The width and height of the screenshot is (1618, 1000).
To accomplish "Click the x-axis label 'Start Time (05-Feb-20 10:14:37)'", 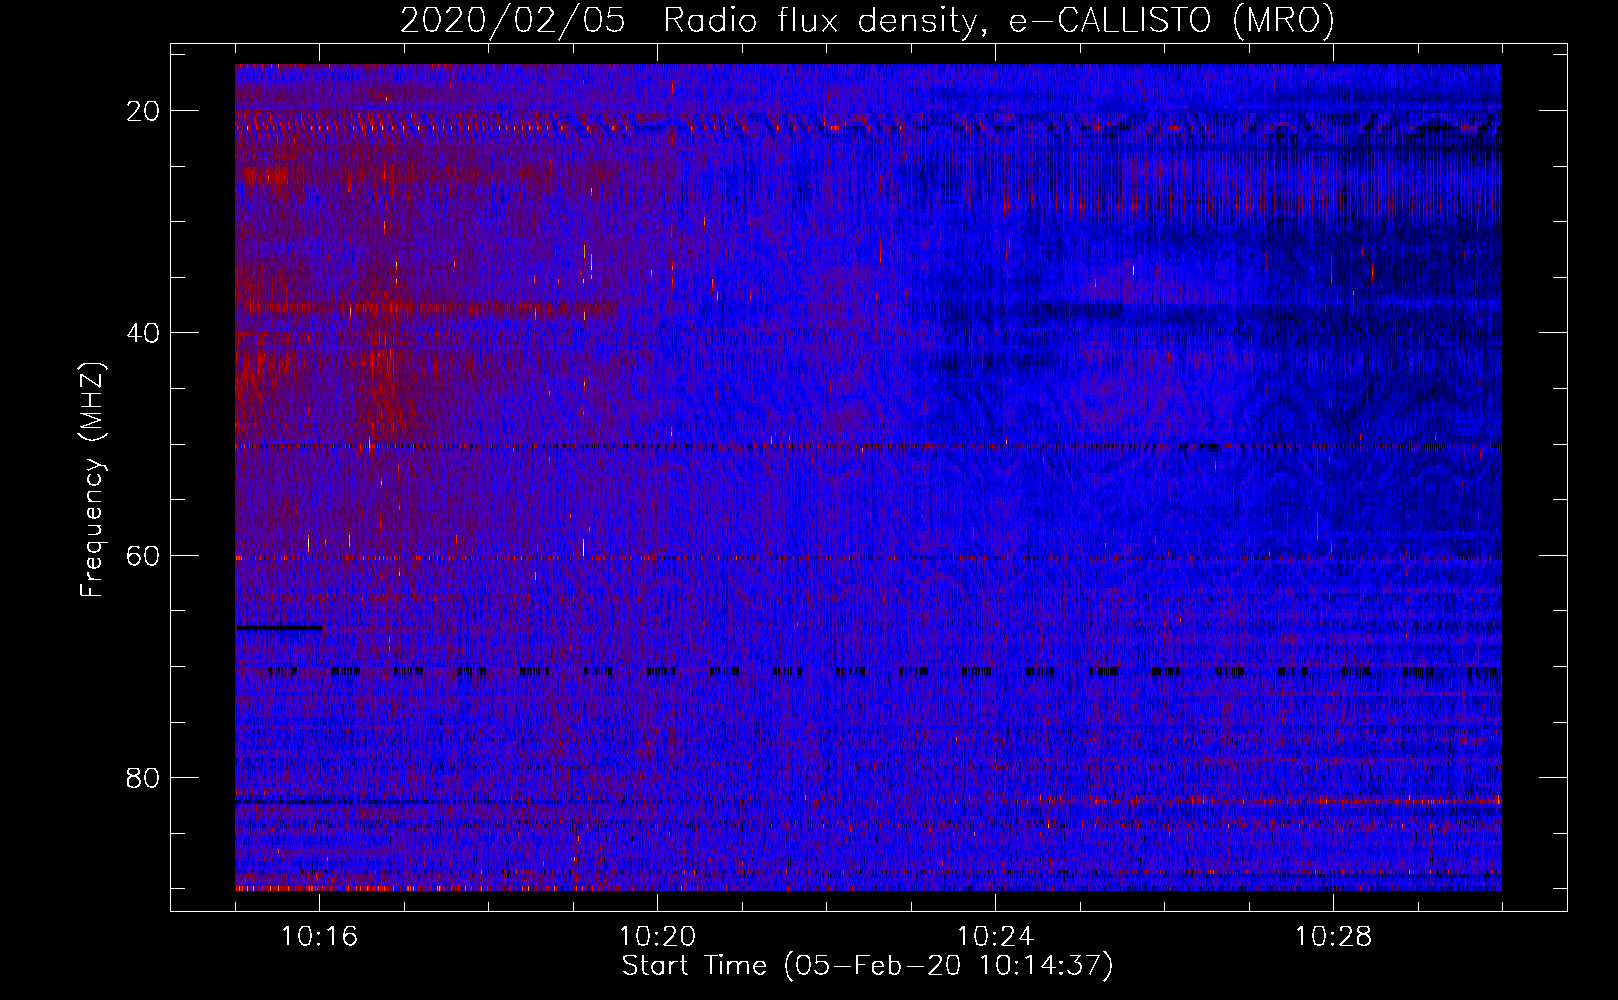I will tap(867, 966).
